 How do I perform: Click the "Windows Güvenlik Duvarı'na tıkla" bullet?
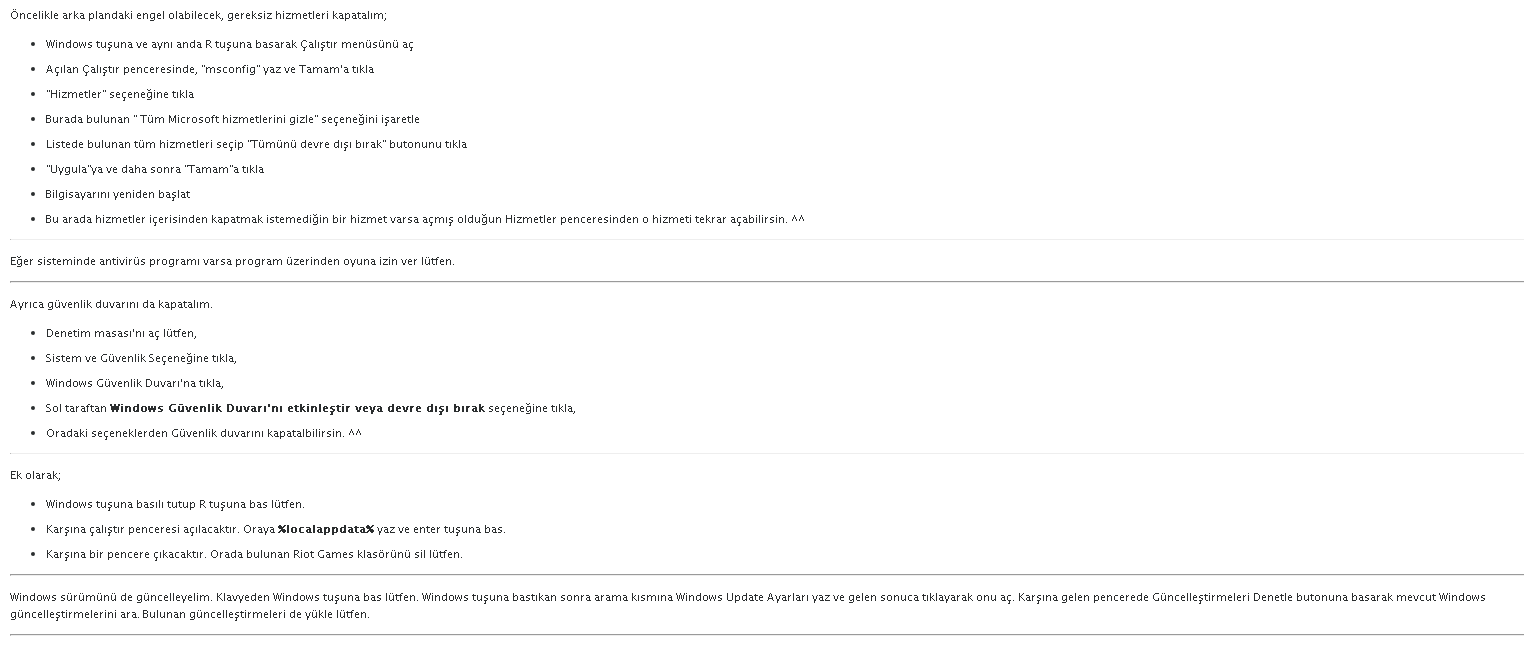coord(135,383)
